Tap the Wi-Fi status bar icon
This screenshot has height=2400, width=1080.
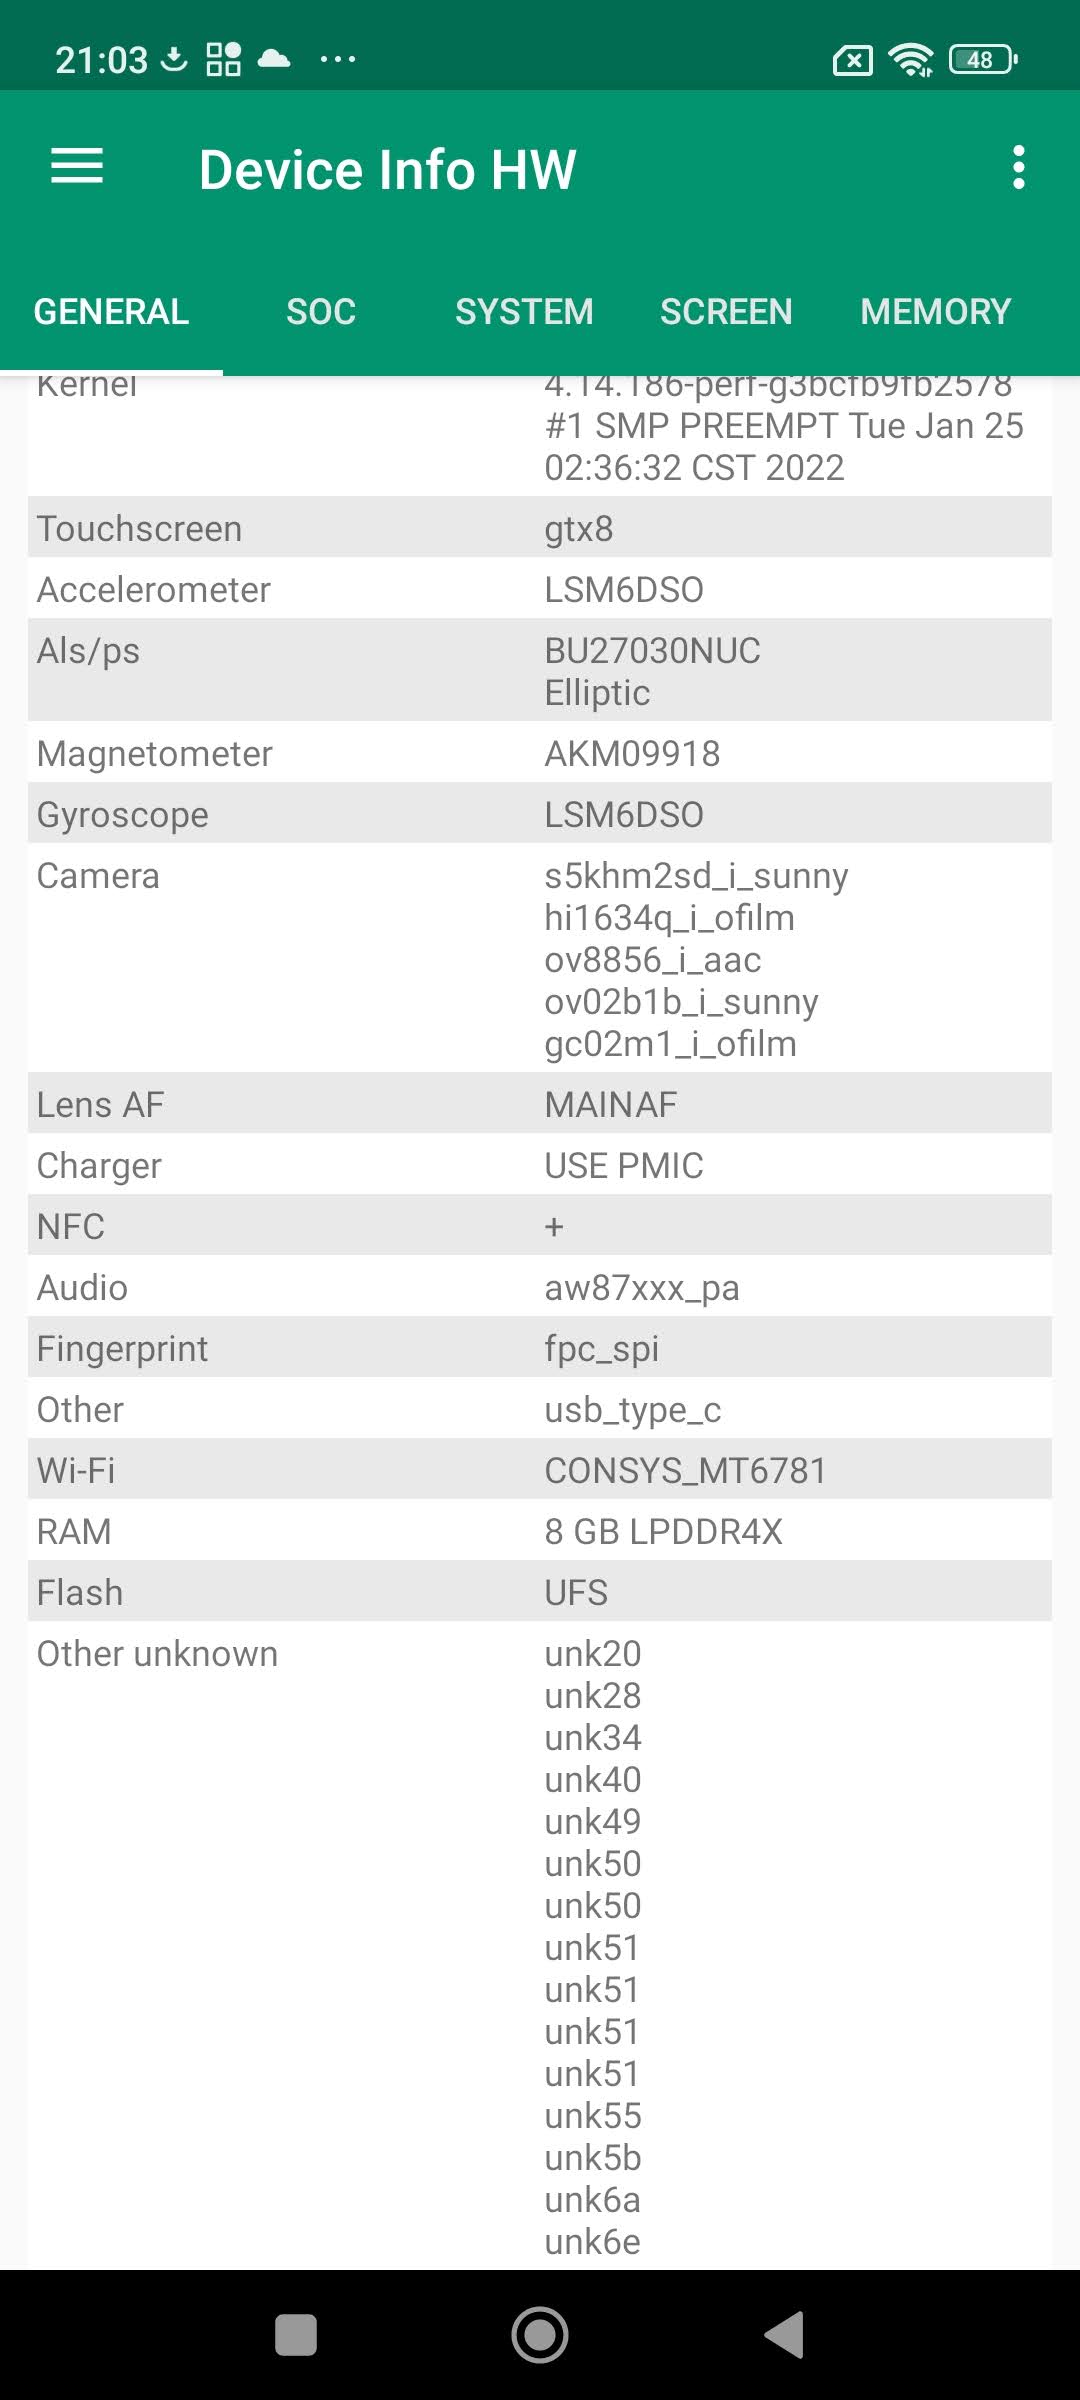[x=911, y=60]
